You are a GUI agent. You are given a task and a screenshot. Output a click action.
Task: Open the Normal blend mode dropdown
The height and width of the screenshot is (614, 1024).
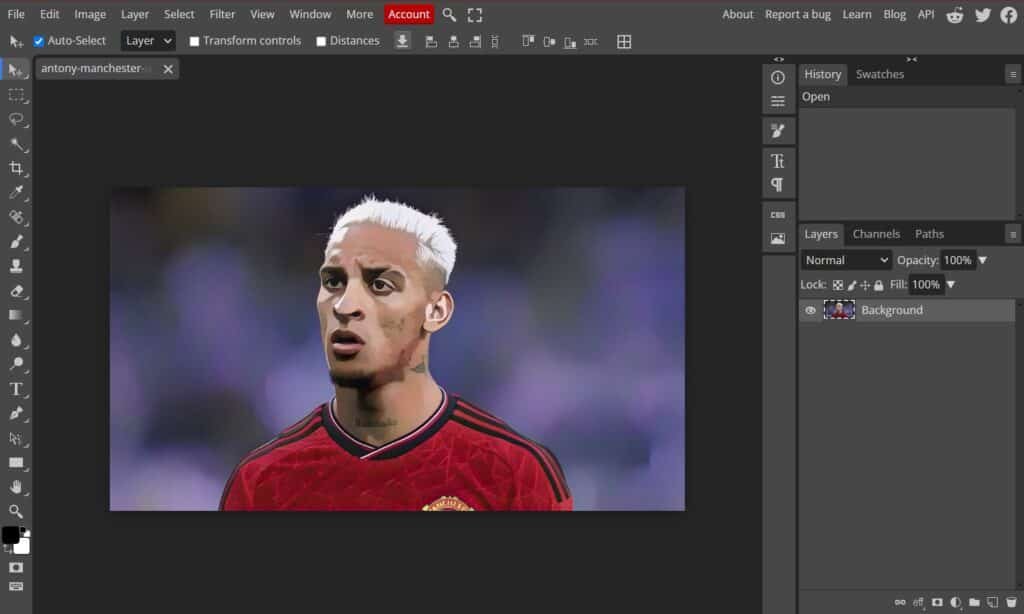[846, 260]
